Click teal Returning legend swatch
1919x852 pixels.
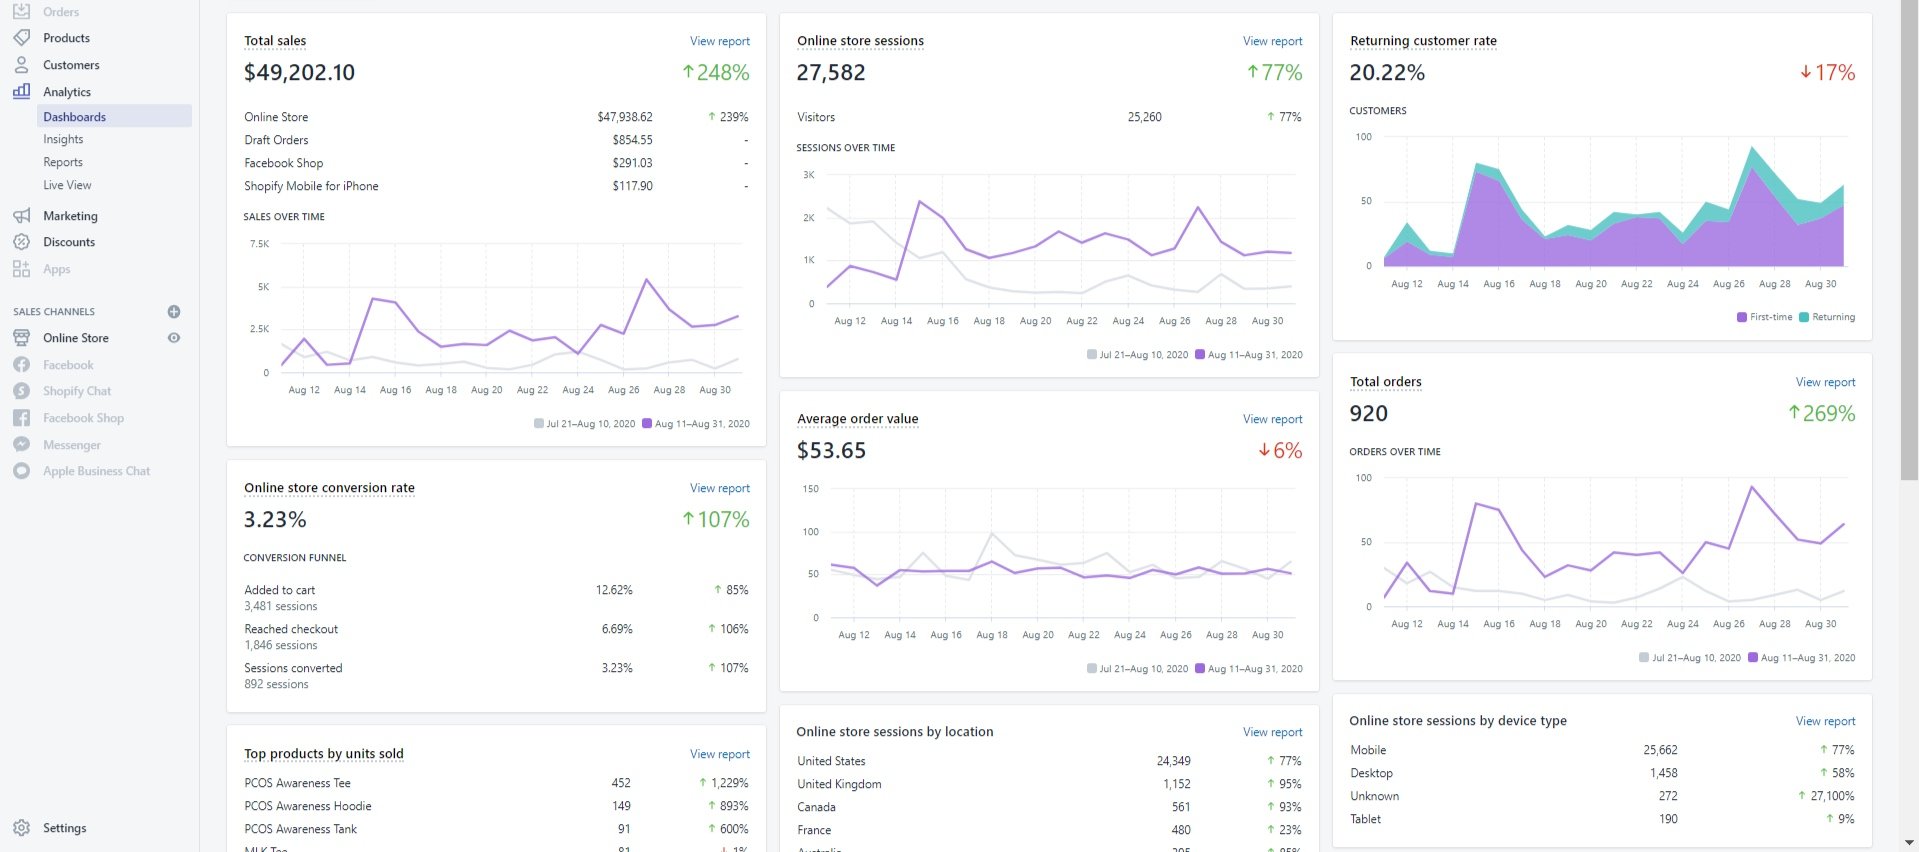[1804, 317]
